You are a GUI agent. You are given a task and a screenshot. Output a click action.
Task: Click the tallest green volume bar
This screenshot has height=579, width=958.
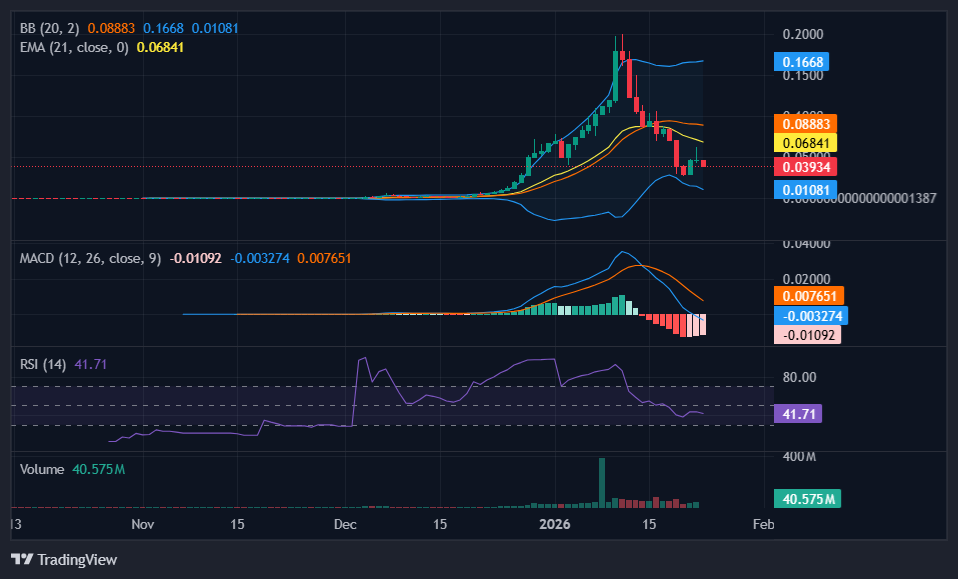[602, 482]
